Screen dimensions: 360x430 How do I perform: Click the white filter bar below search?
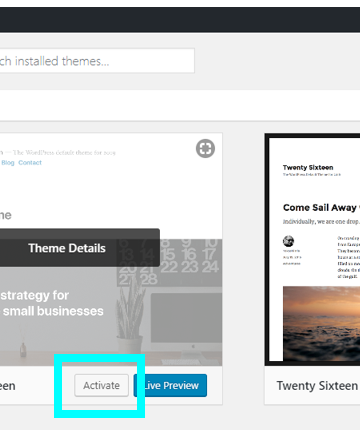180,105
